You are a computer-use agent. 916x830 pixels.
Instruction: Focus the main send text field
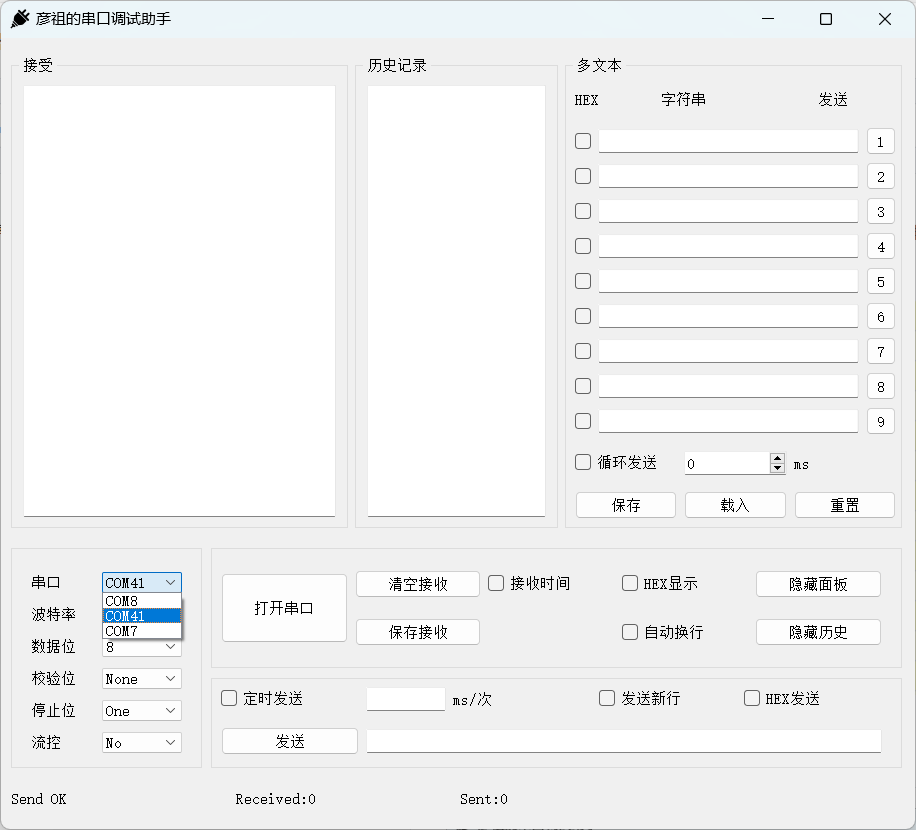point(624,741)
